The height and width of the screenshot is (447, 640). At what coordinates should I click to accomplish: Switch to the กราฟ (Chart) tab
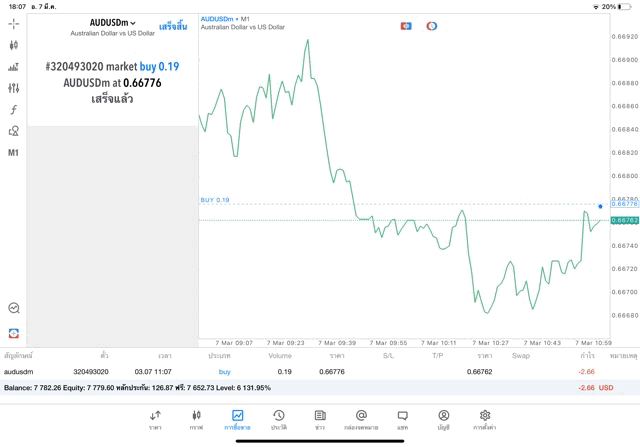196,420
